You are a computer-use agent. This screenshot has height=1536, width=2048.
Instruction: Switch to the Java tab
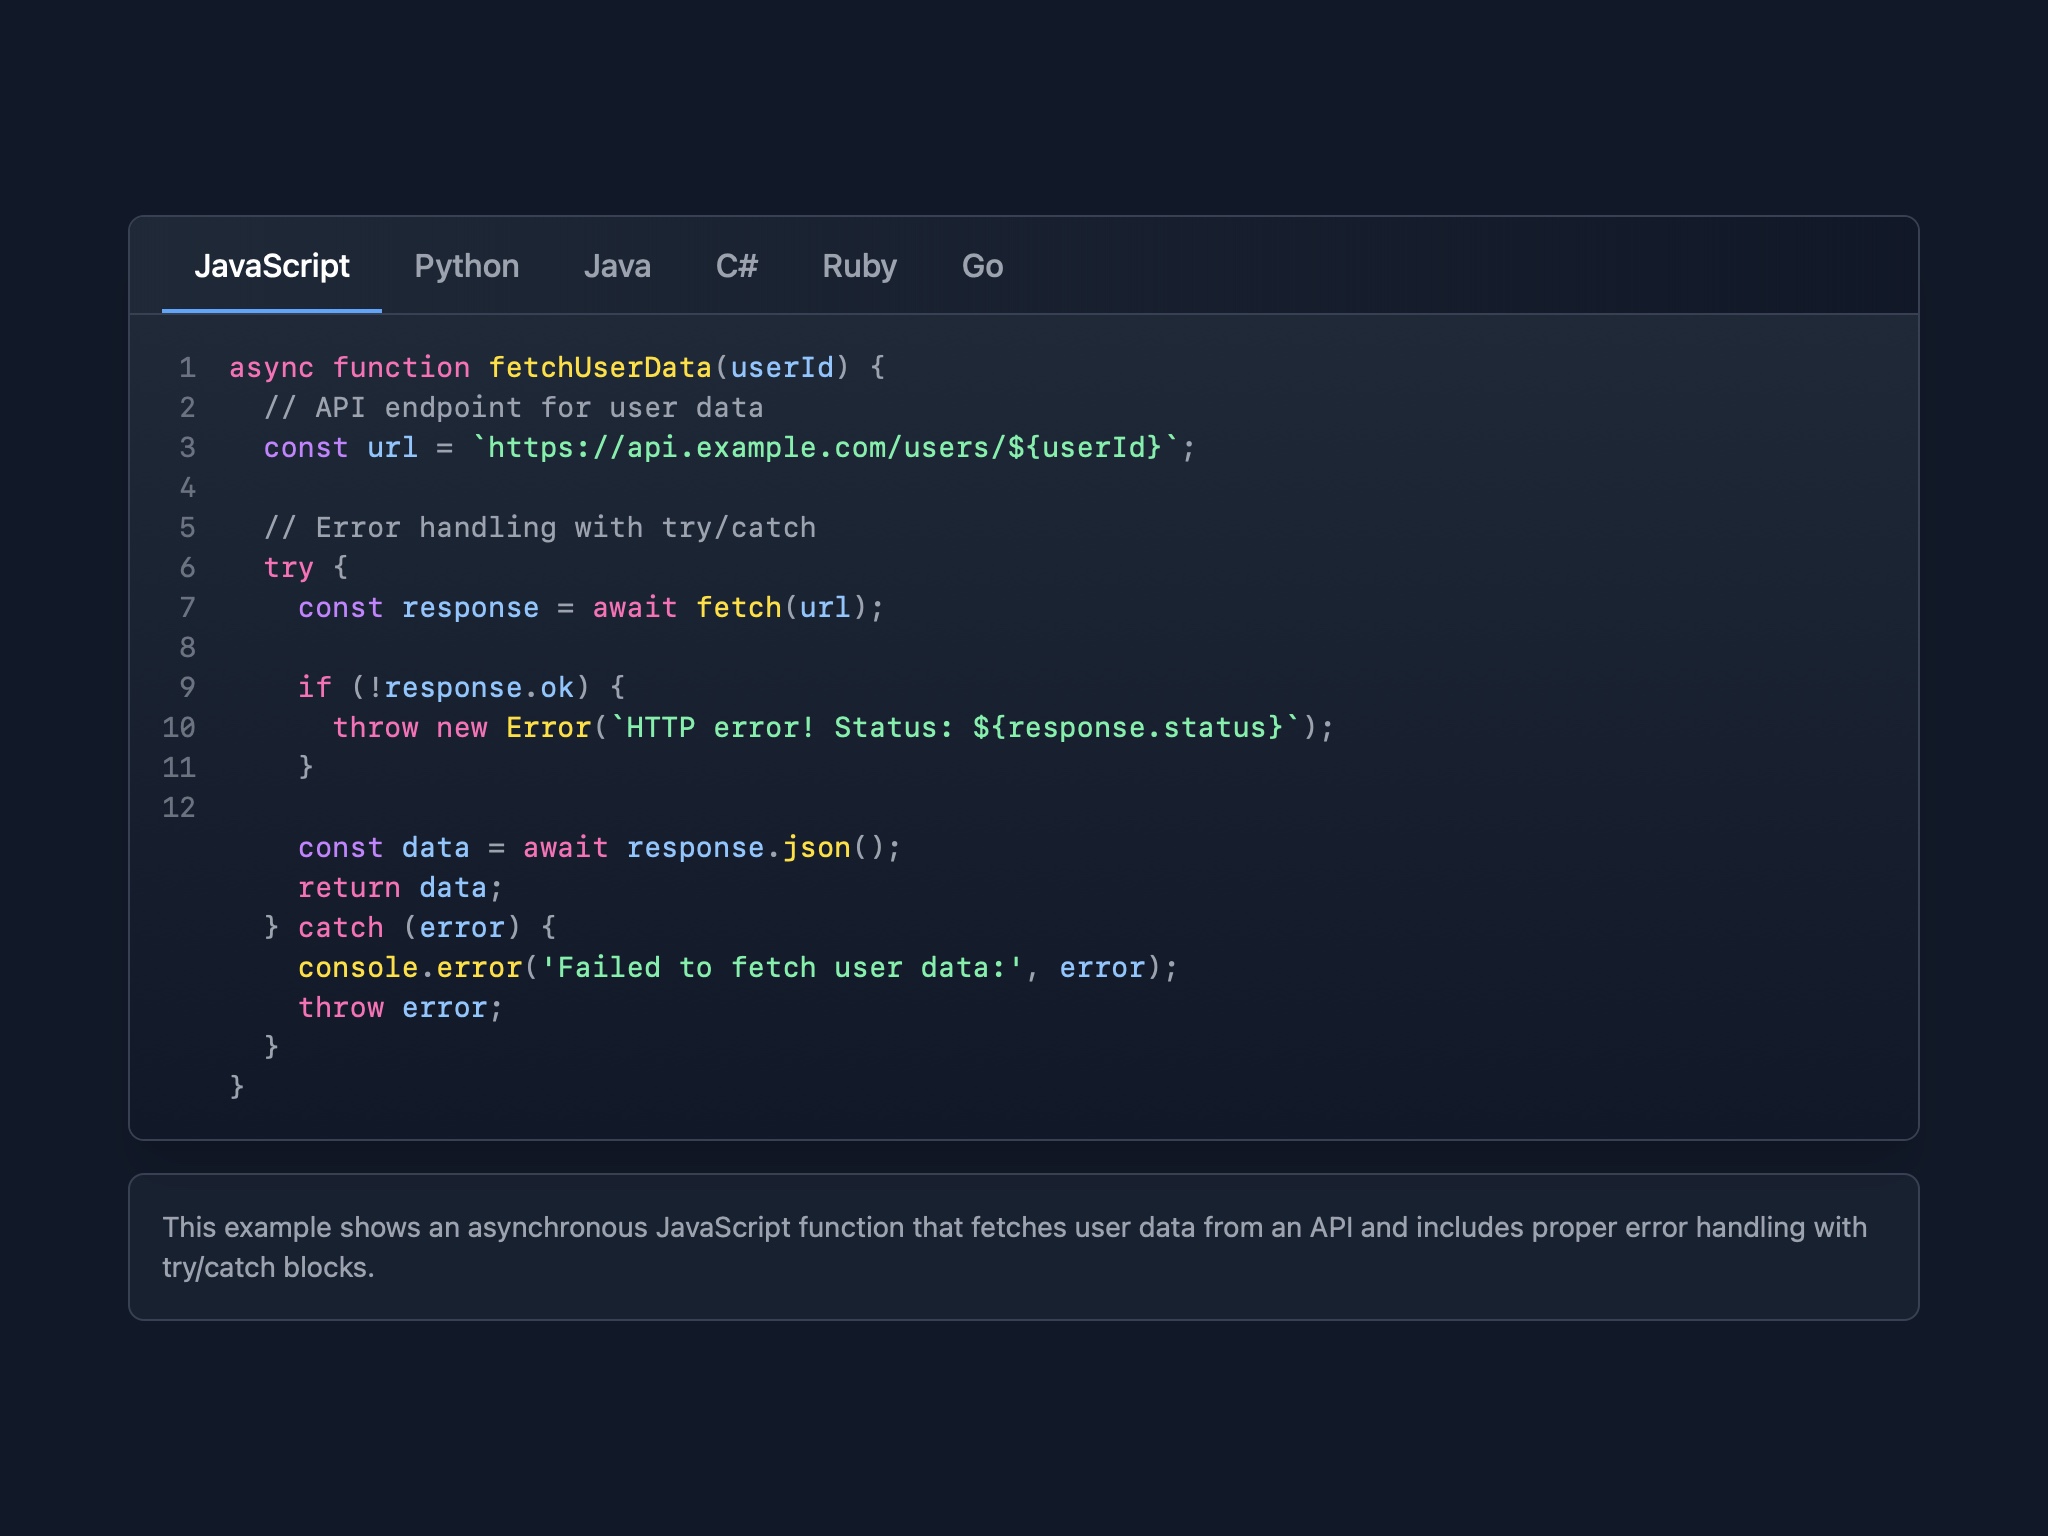[617, 266]
